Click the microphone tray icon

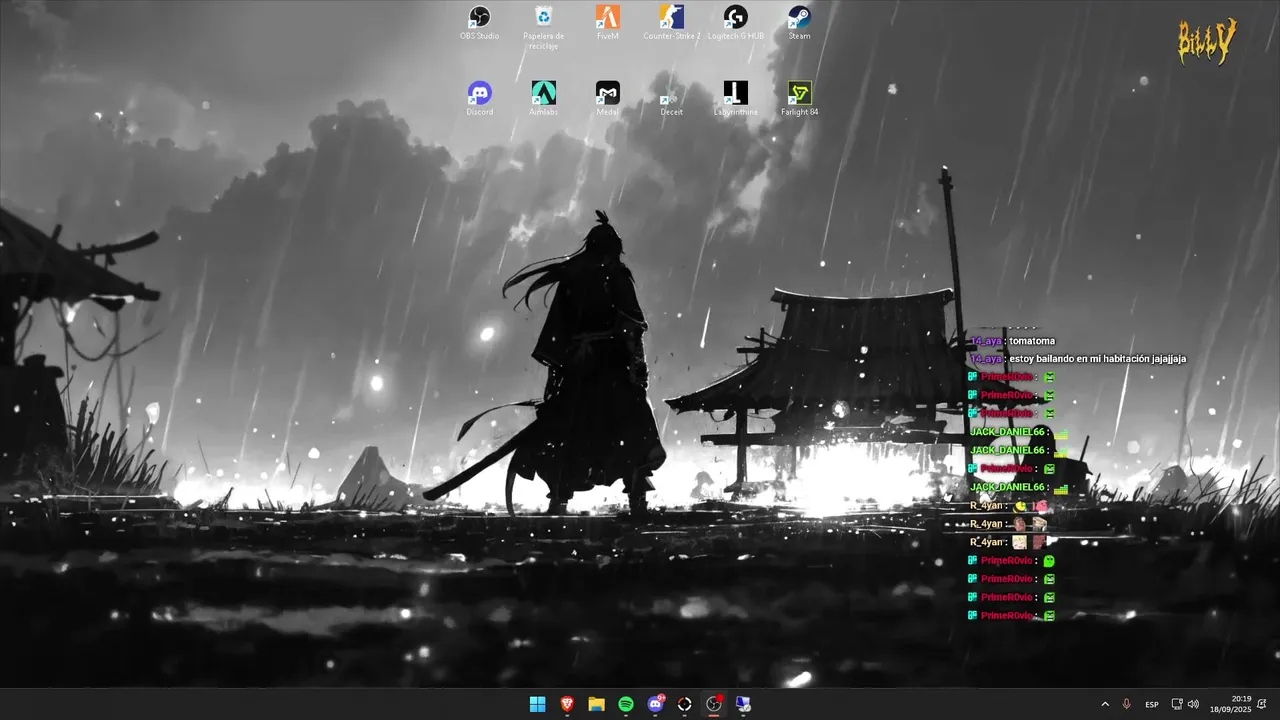click(x=1127, y=704)
